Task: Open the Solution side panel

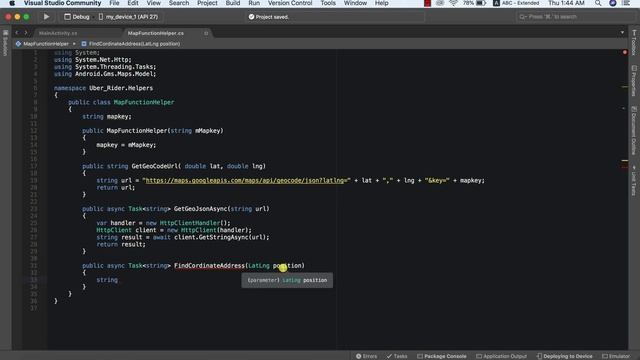Action: [5, 43]
